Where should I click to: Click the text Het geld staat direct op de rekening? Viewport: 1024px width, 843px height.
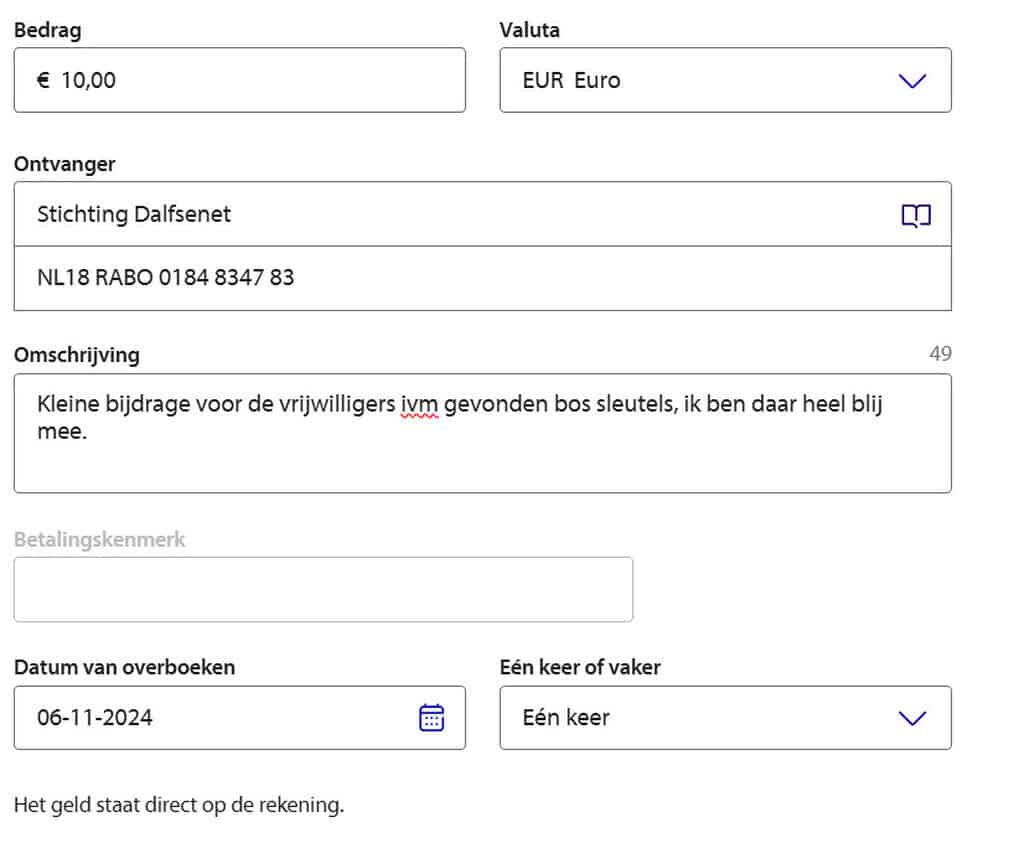tap(179, 805)
